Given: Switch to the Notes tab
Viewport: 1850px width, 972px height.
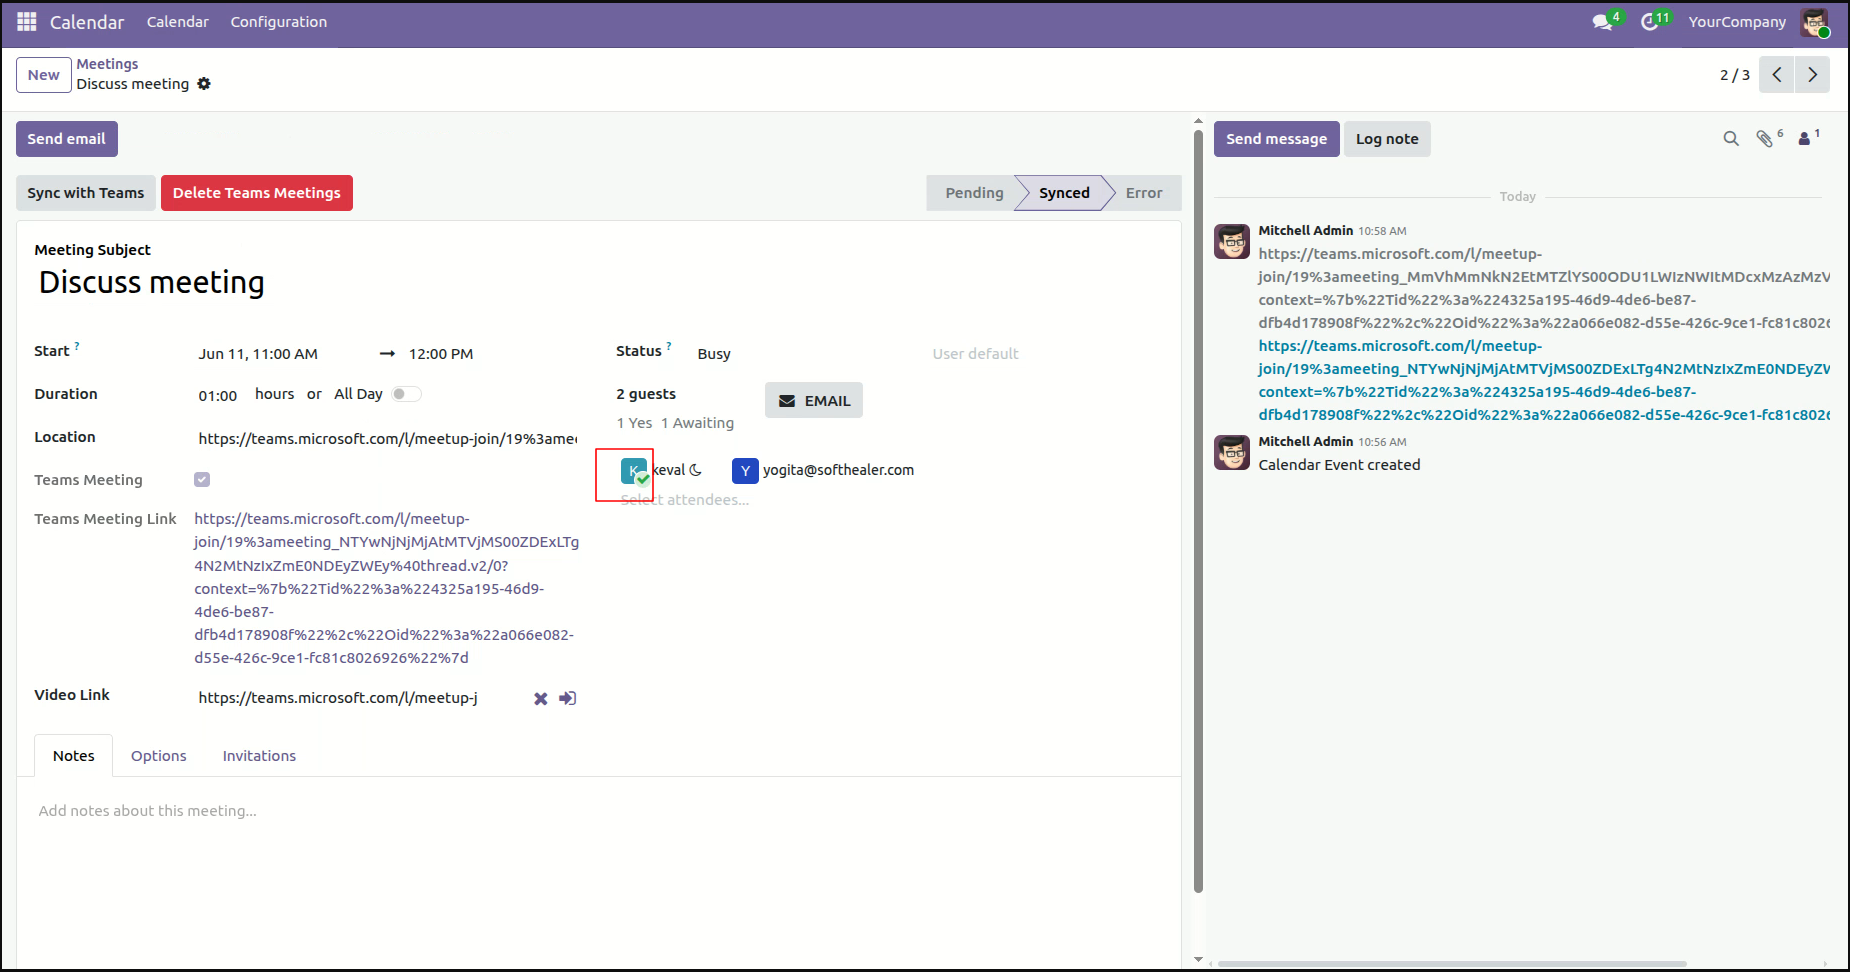Looking at the screenshot, I should point(74,756).
